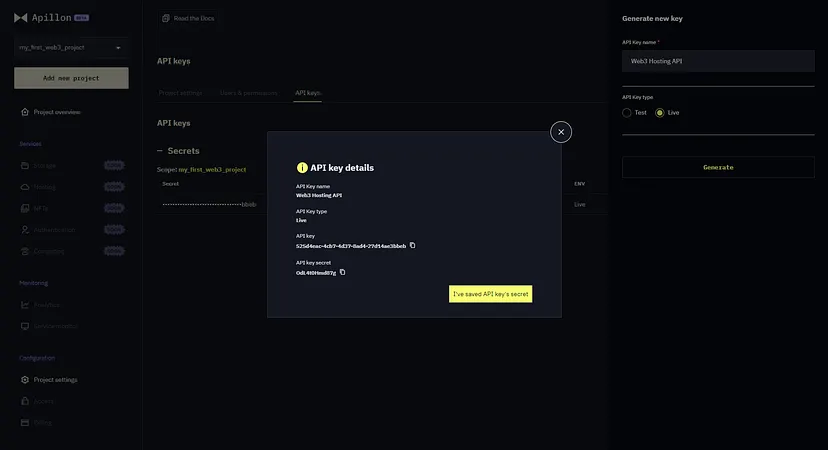Collapse the Secrets section
The image size is (828, 450).
(160, 151)
